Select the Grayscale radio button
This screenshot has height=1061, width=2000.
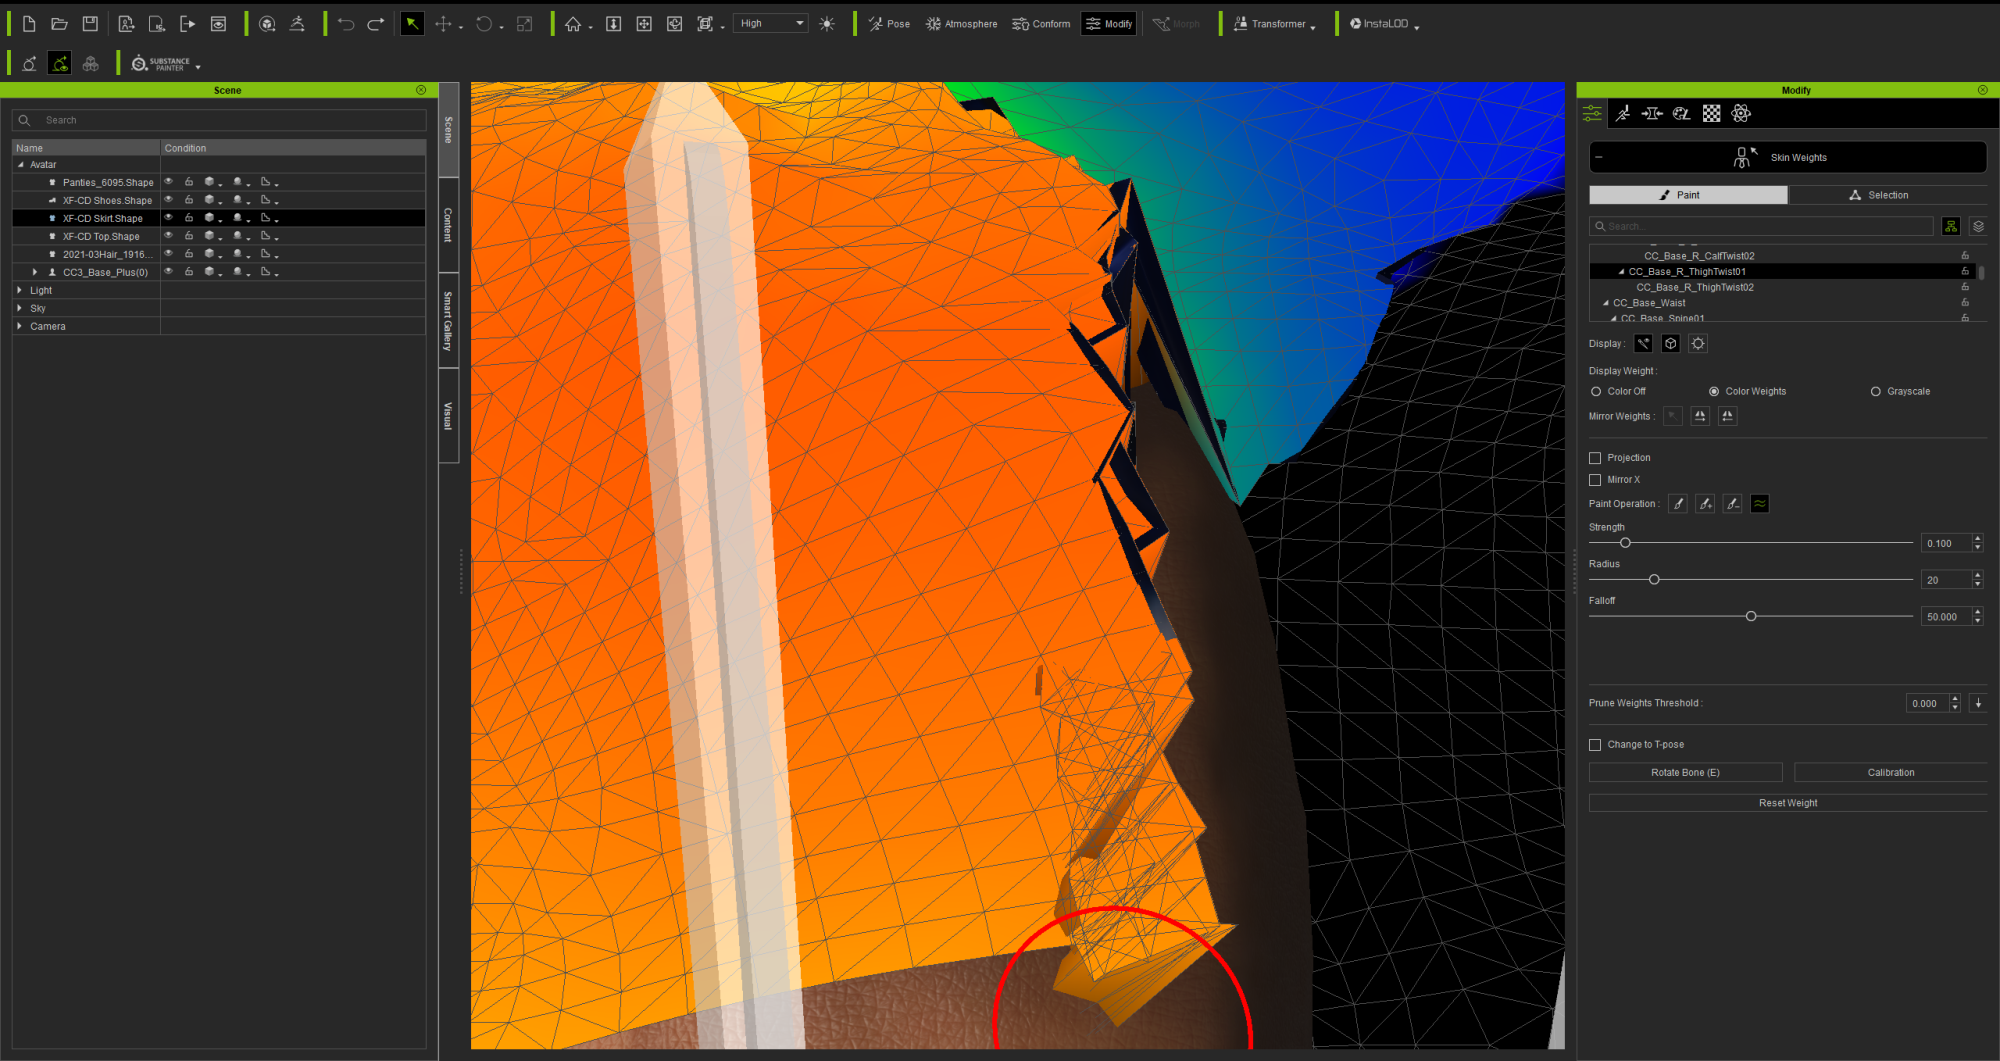click(1876, 391)
